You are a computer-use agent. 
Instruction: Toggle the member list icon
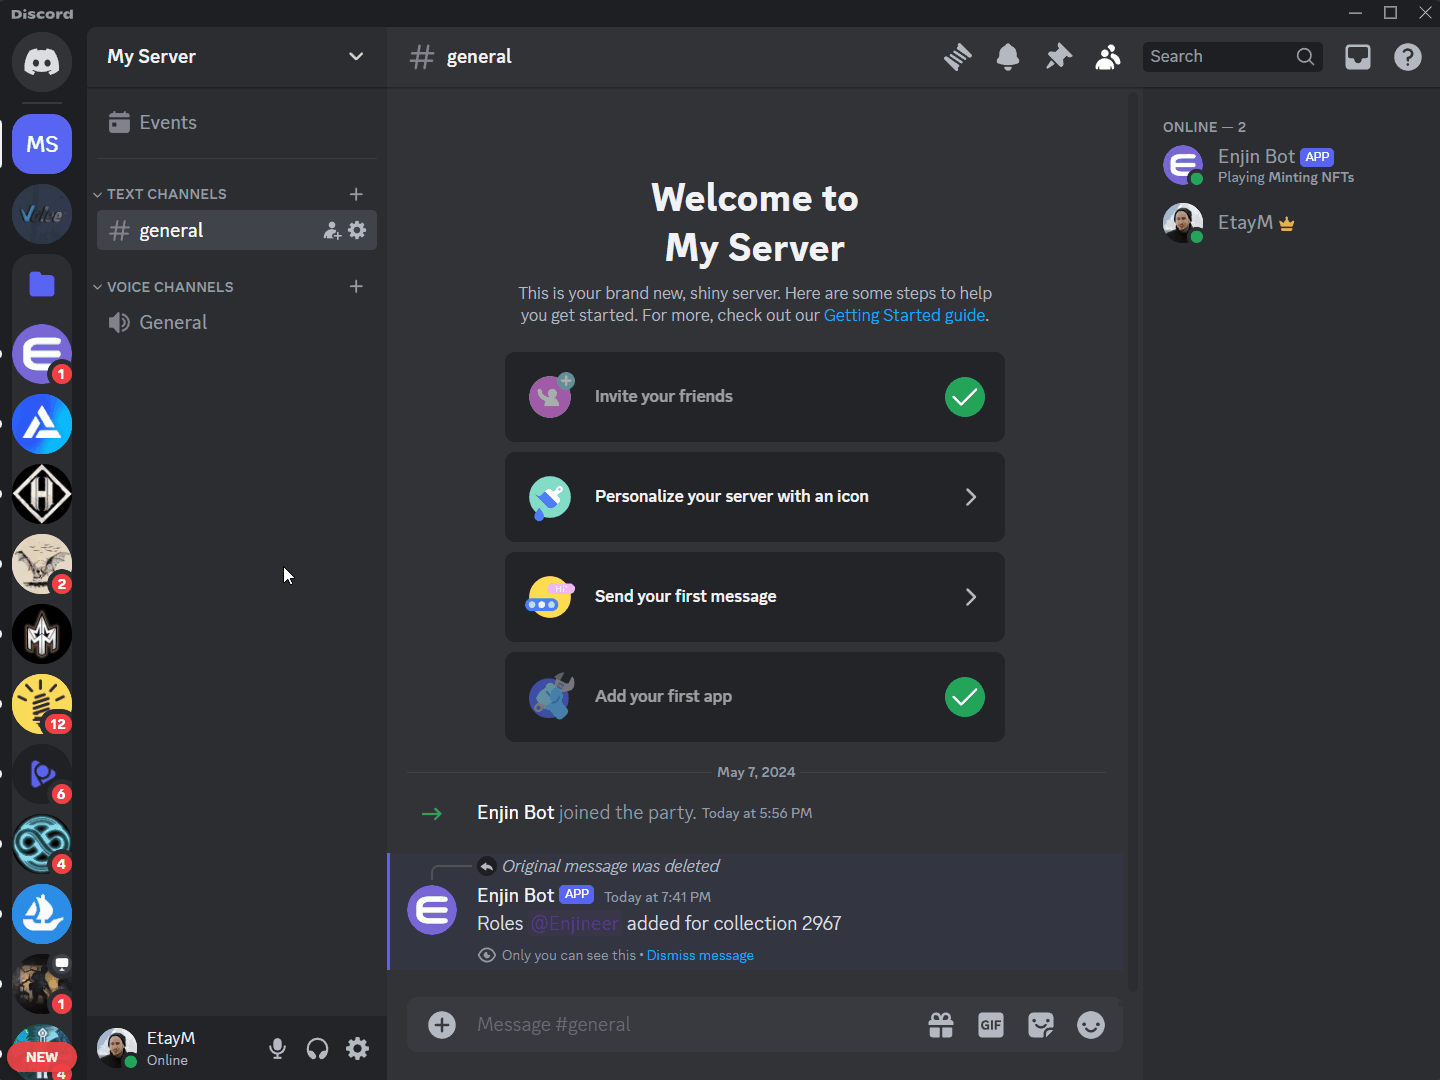(x=1108, y=57)
